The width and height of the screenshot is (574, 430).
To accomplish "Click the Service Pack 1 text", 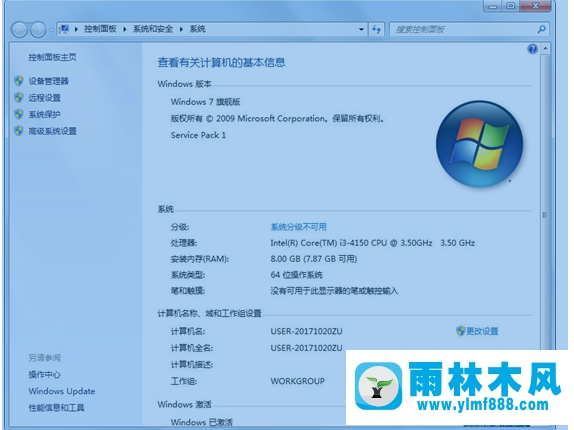I will click(x=198, y=135).
